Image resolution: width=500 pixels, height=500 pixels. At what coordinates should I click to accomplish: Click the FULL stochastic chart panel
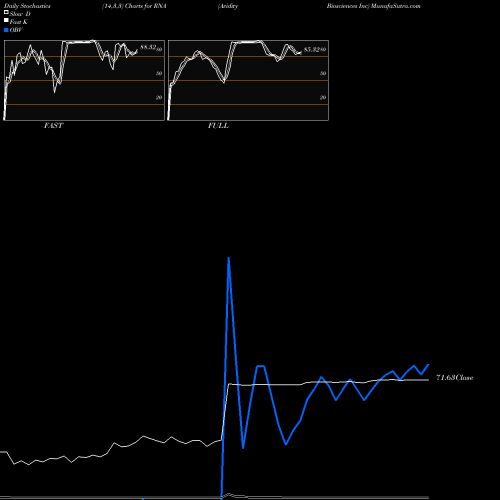click(248, 80)
